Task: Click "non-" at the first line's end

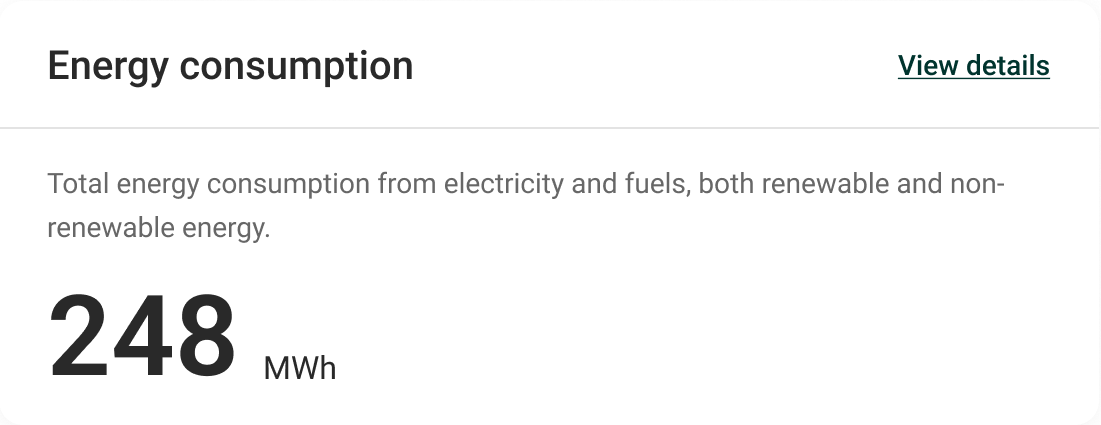Action: pyautogui.click(x=978, y=185)
